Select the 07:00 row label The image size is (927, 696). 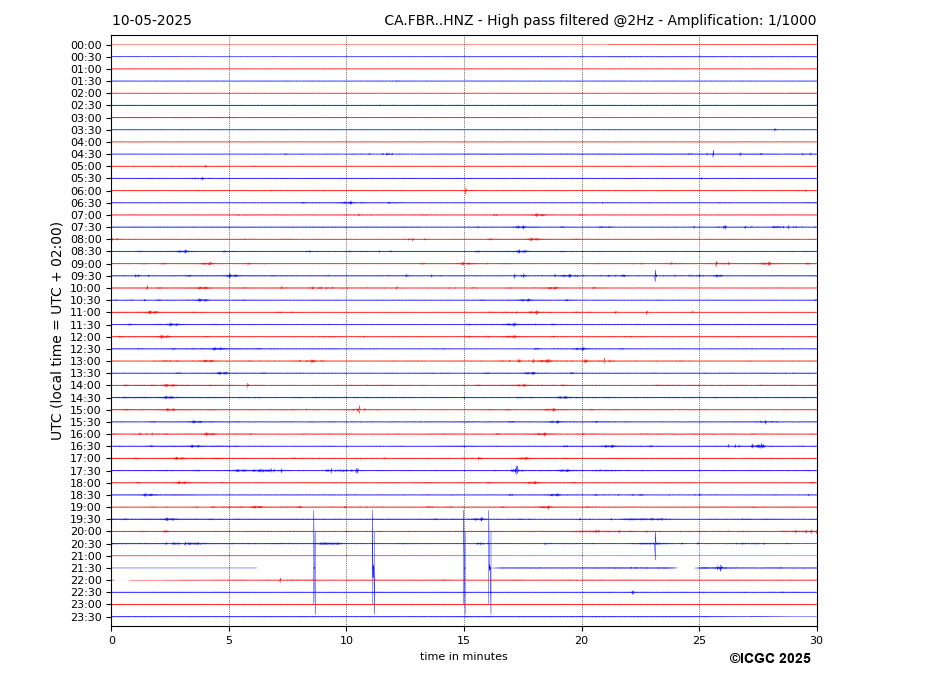[x=86, y=215]
